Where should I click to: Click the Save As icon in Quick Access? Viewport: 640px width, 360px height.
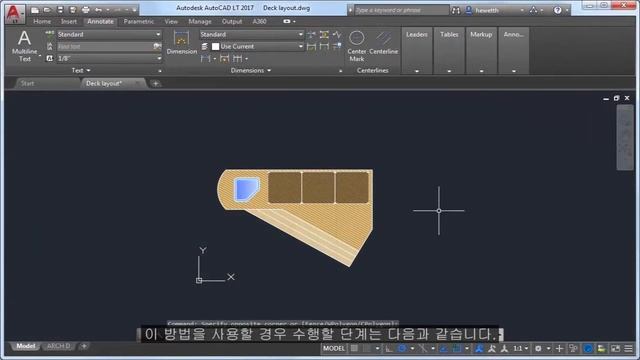click(x=73, y=10)
